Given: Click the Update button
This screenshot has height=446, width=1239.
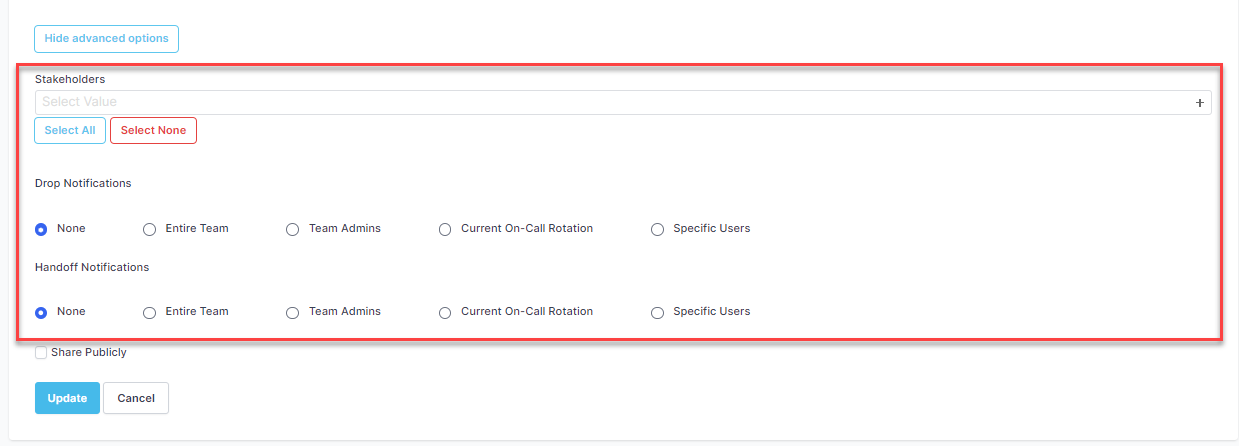Looking at the screenshot, I should tap(67, 398).
